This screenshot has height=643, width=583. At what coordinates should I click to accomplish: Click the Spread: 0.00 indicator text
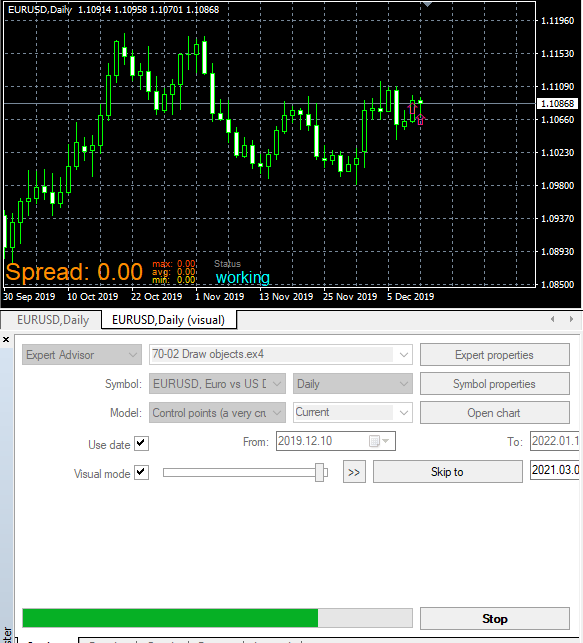(74, 272)
